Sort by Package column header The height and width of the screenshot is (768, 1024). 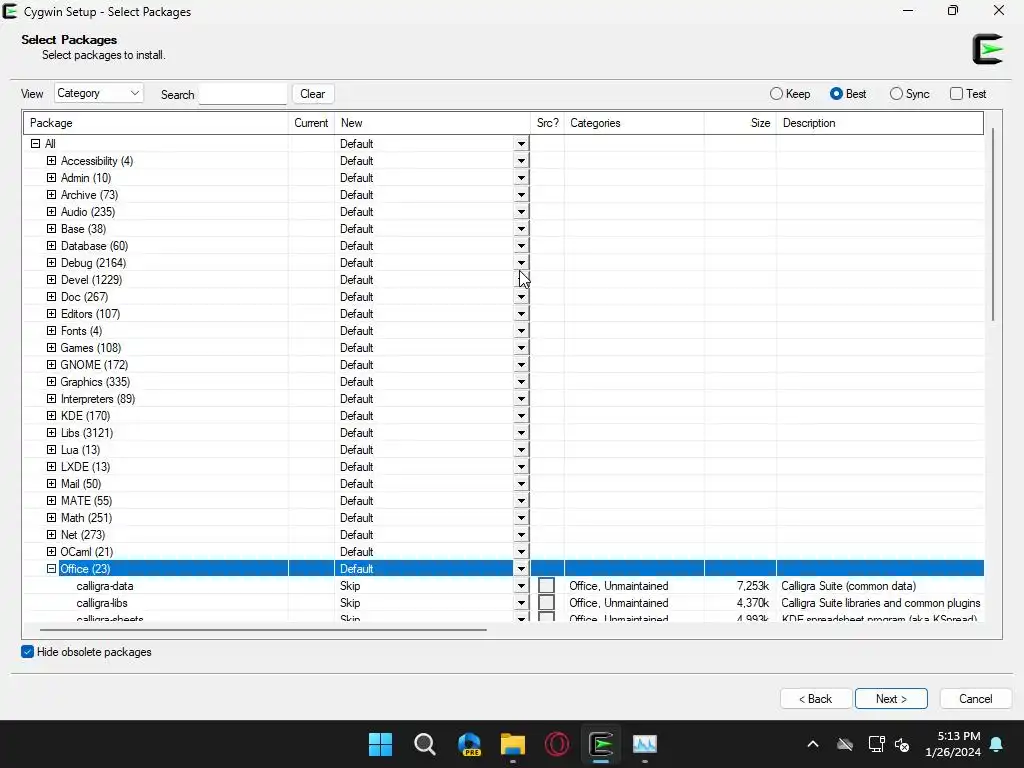[156, 123]
